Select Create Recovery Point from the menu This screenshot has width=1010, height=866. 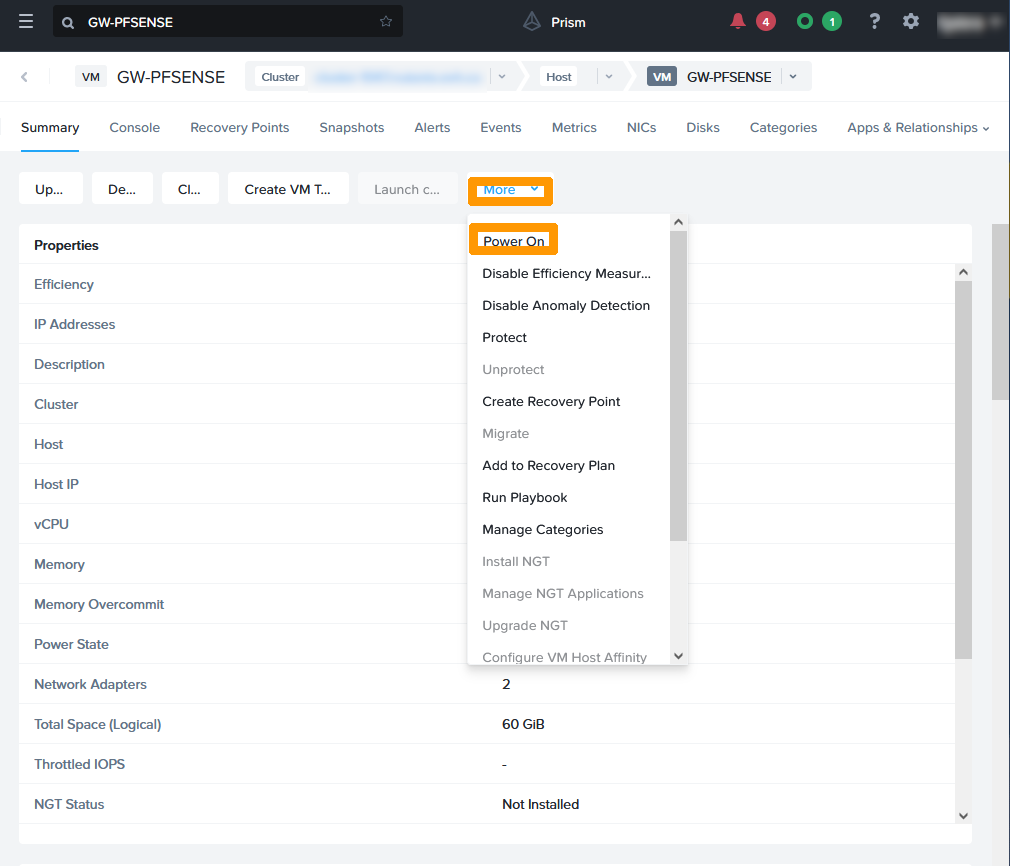click(552, 401)
